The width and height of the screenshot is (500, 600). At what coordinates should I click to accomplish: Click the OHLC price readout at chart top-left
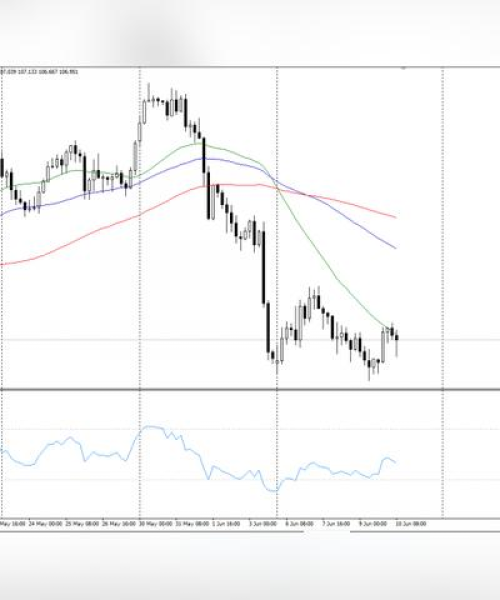[39, 72]
